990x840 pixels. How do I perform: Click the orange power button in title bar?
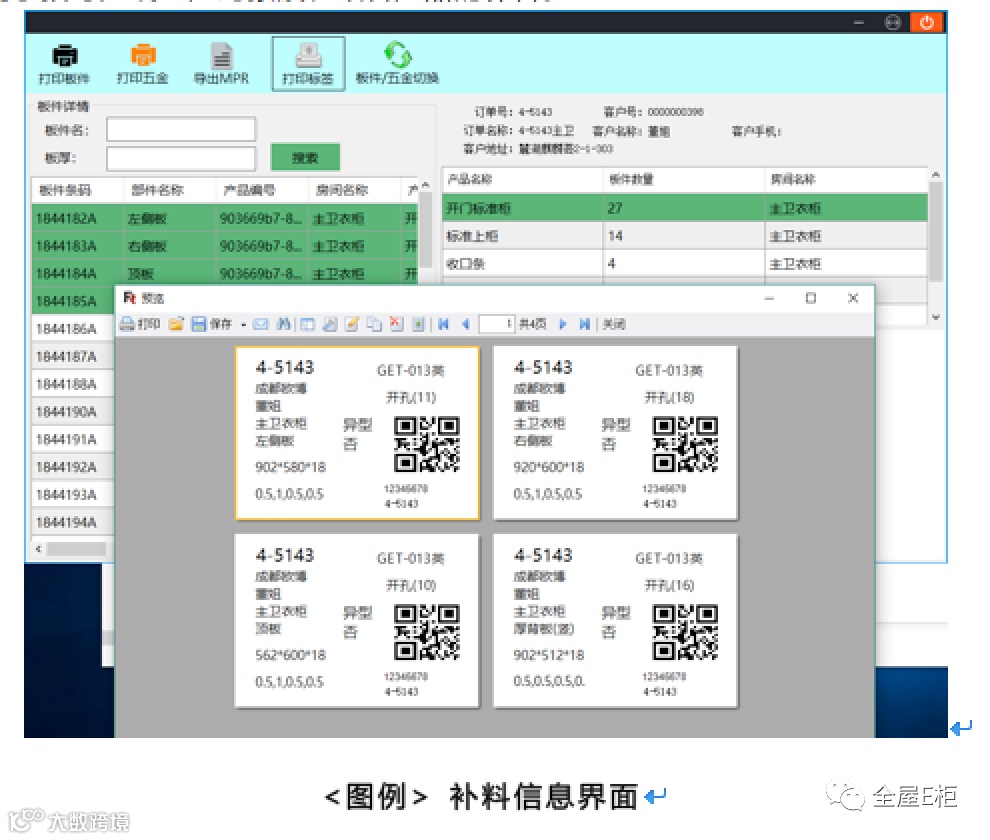point(927,23)
